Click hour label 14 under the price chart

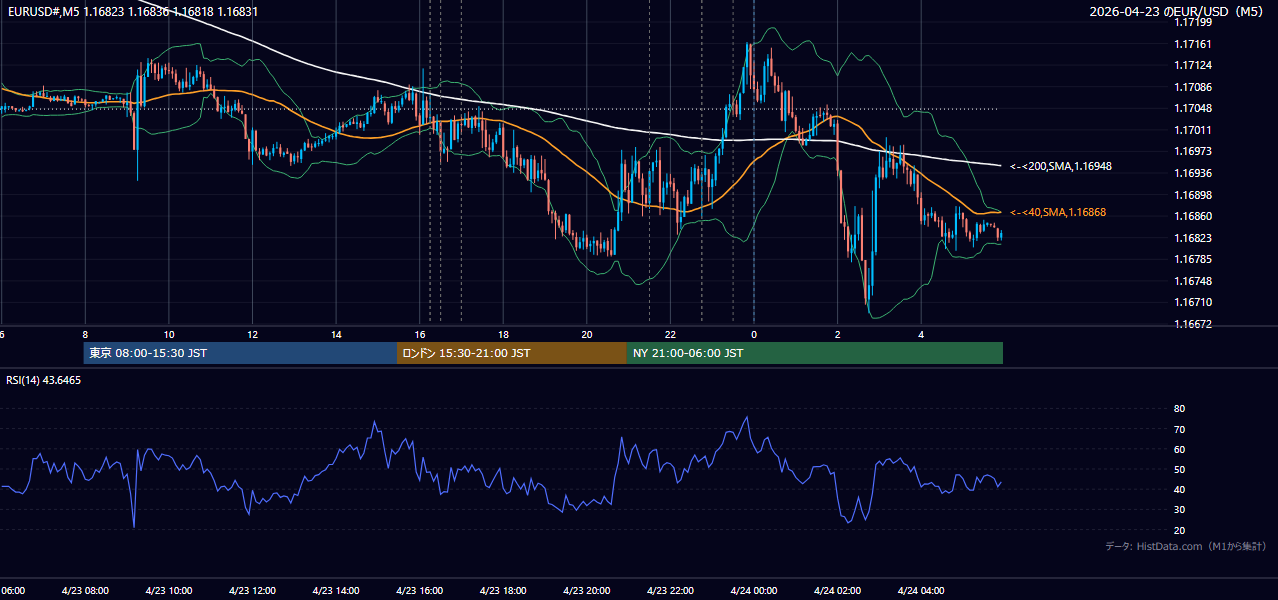point(337,334)
